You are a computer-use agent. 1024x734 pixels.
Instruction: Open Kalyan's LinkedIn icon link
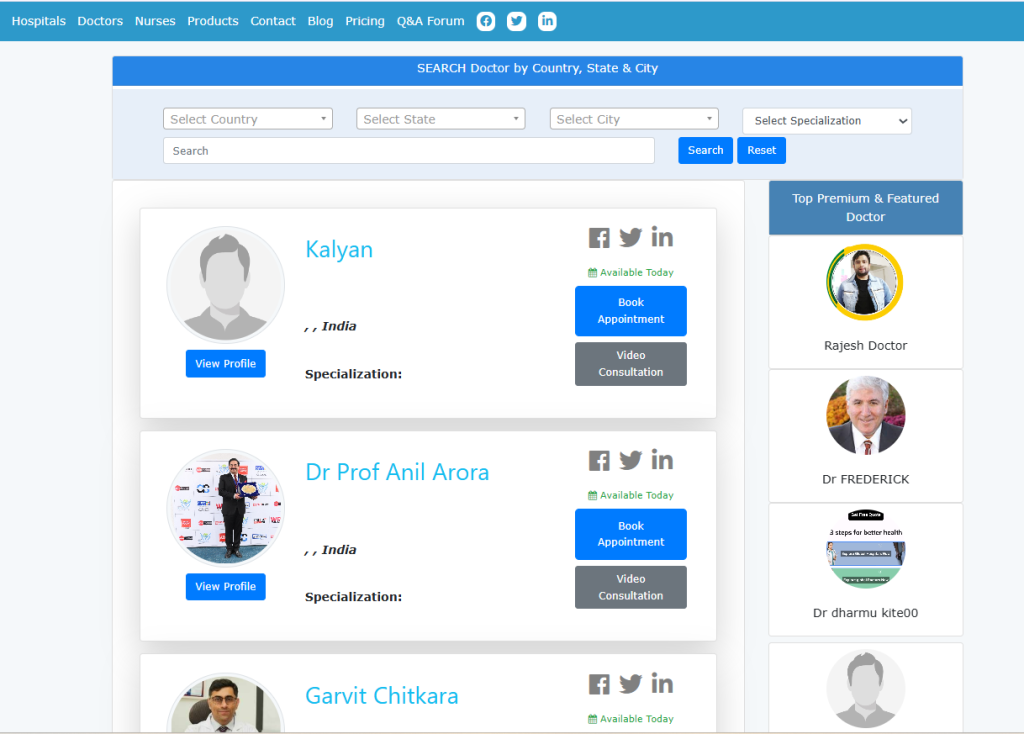(x=662, y=237)
